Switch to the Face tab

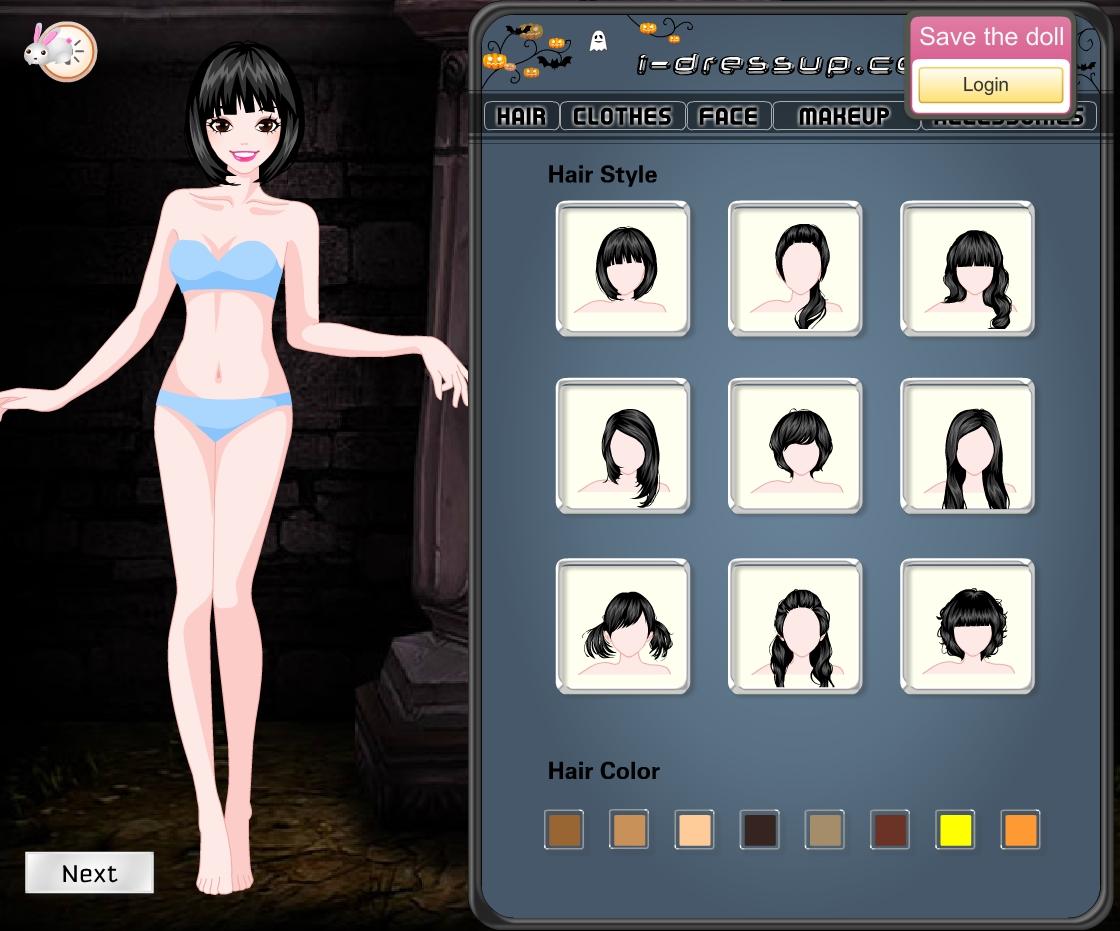728,116
